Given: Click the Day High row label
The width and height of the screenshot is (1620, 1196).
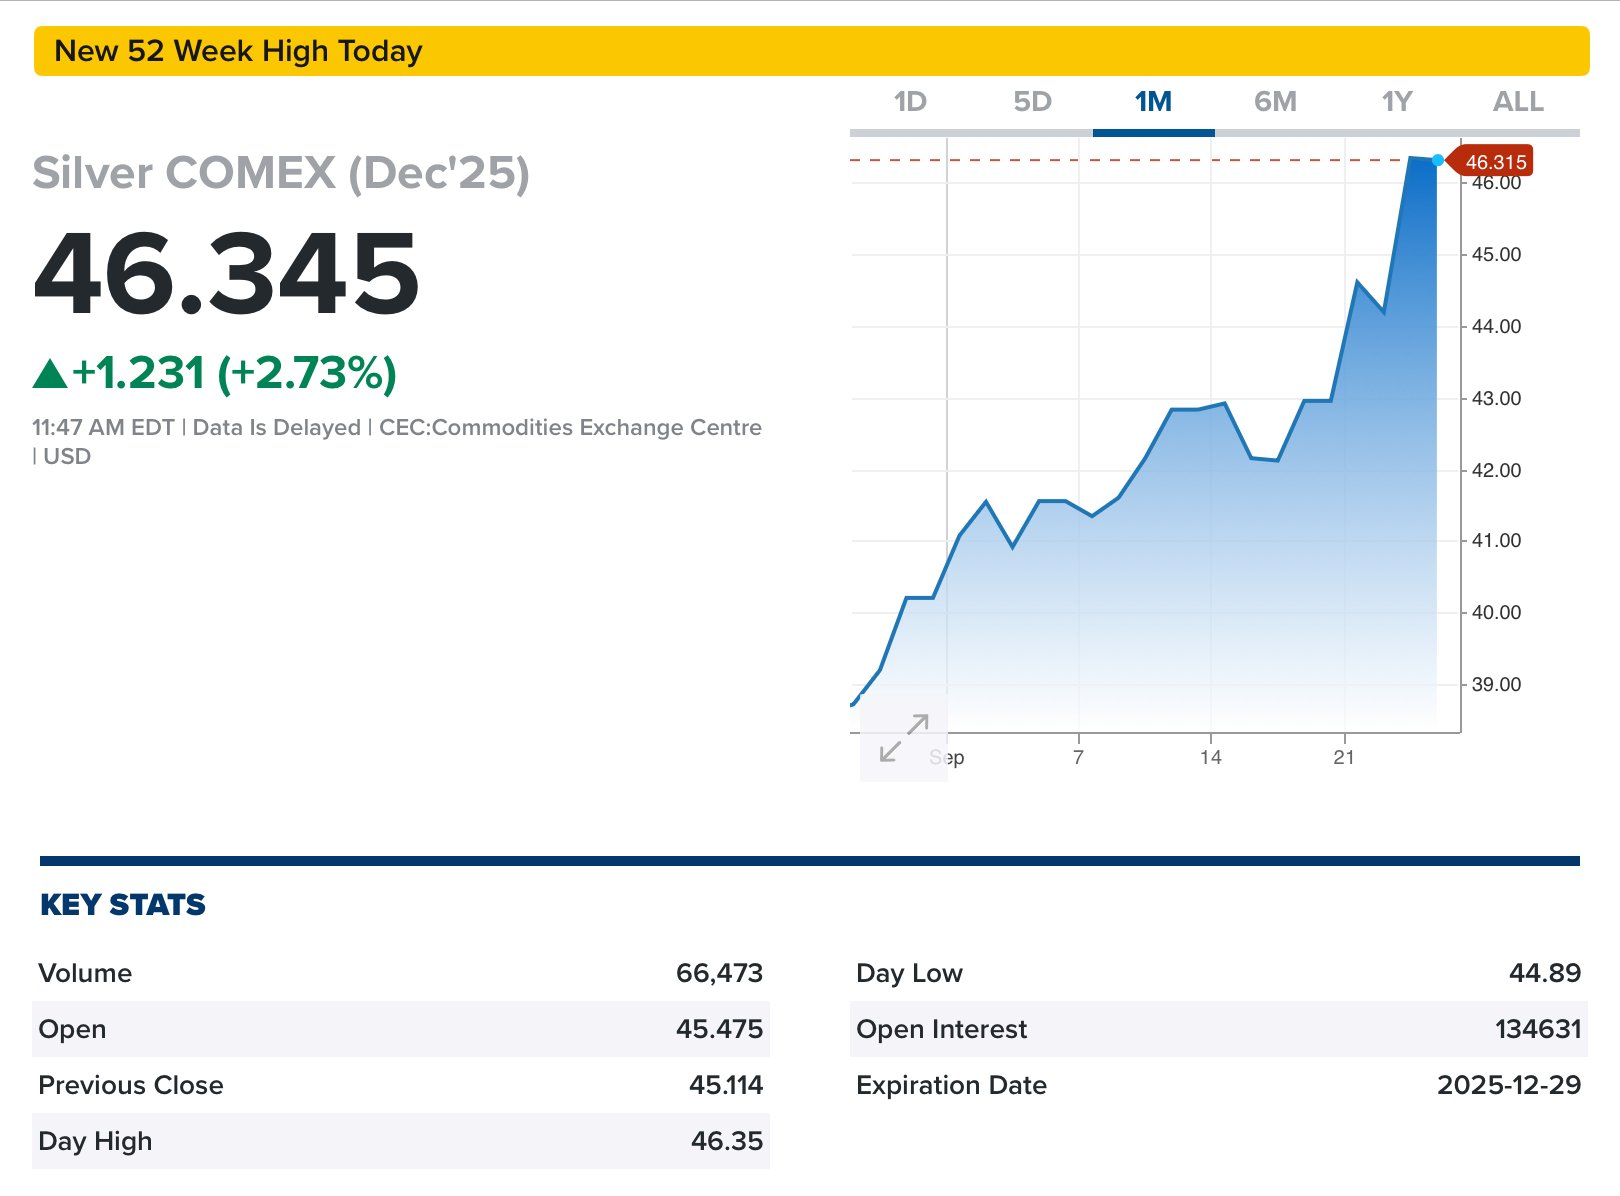Looking at the screenshot, I should click(95, 1141).
